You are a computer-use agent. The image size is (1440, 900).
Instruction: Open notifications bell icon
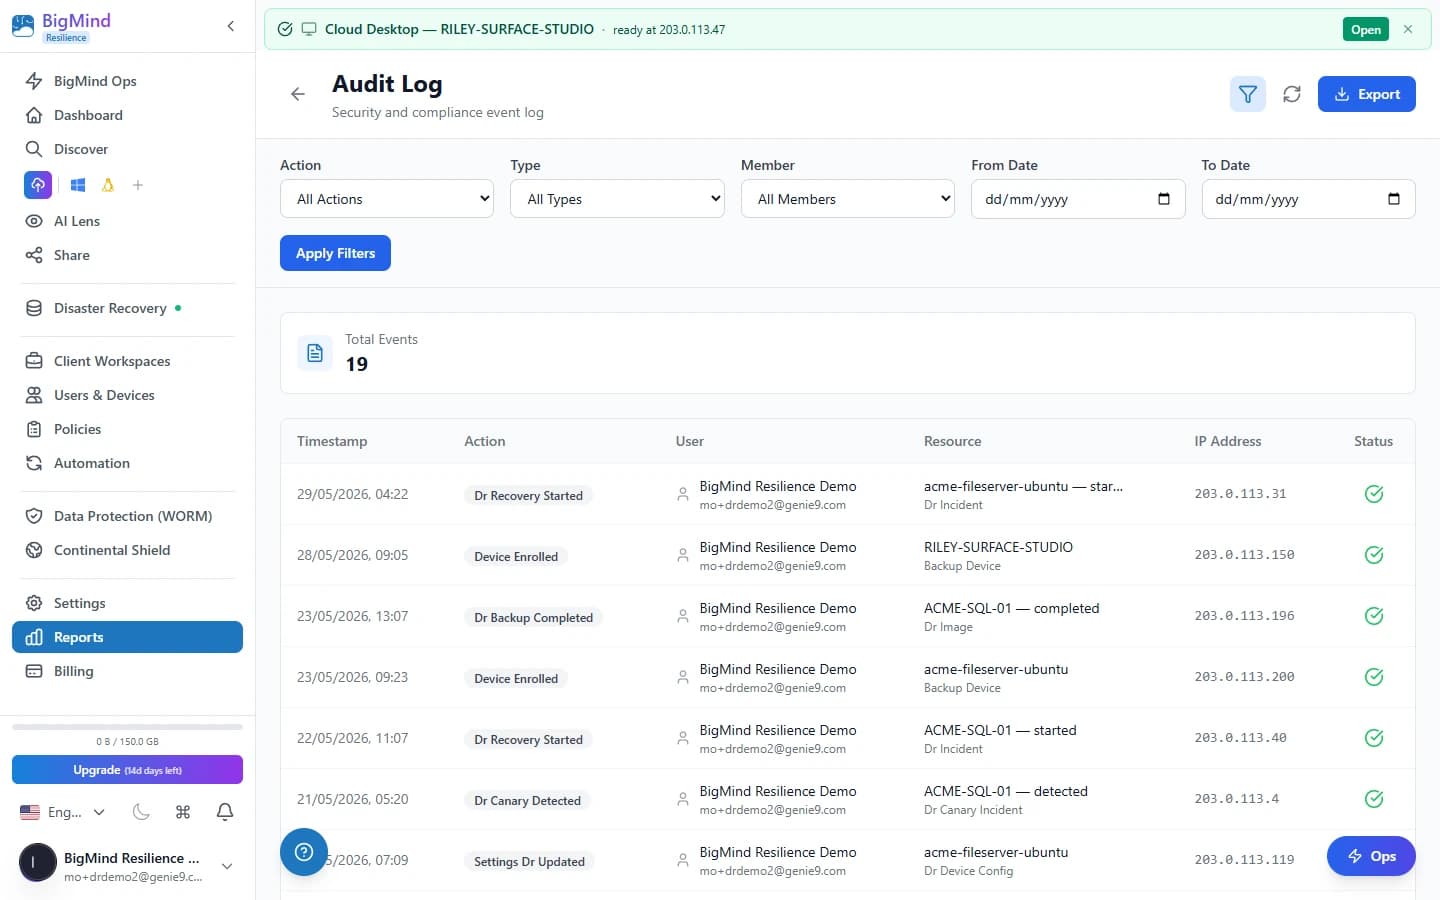[x=225, y=812]
